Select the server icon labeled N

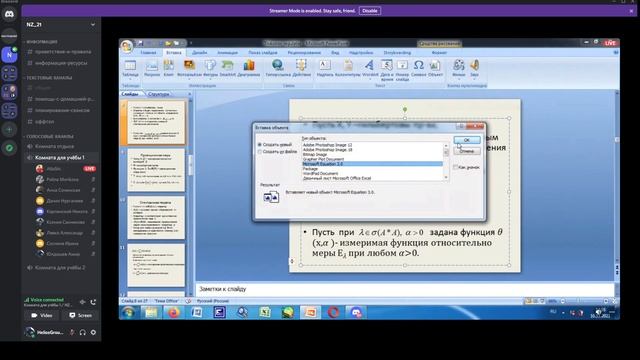[x=9, y=55]
